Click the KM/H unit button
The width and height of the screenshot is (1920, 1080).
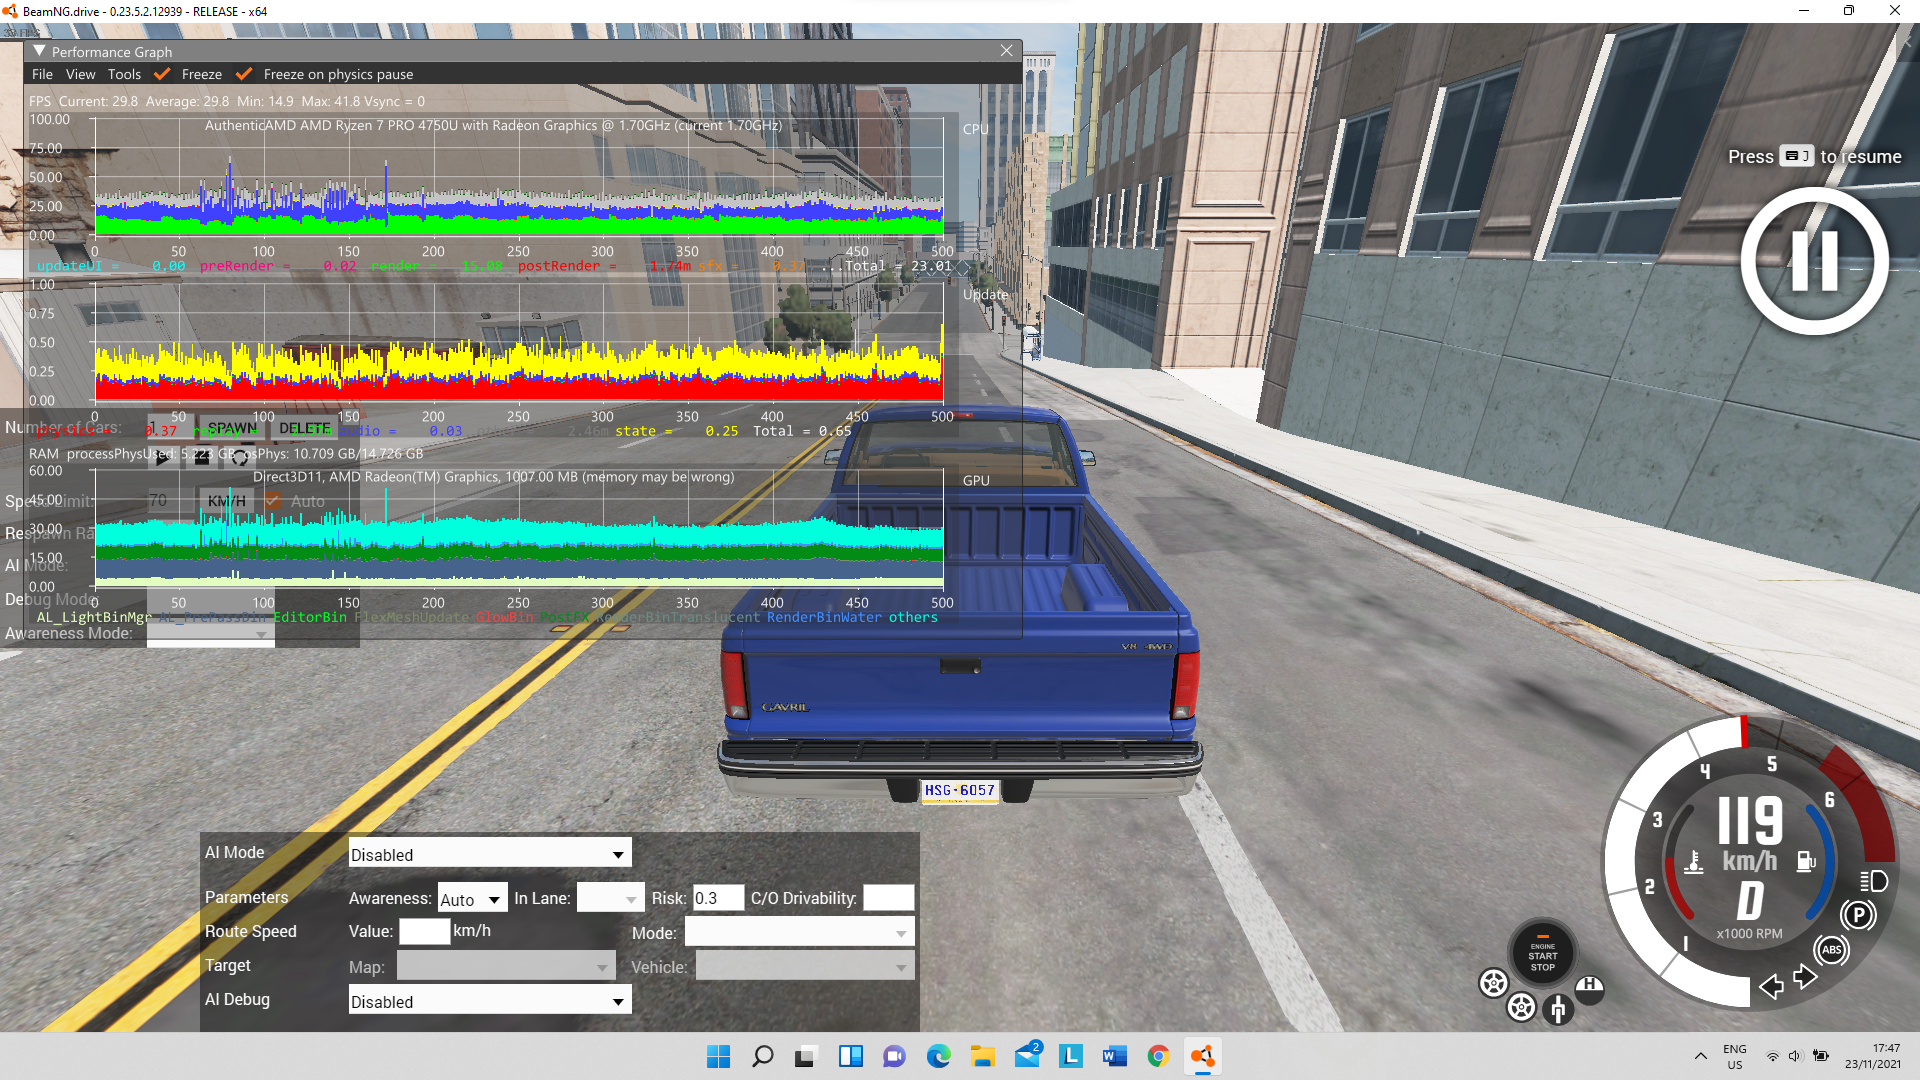(227, 500)
